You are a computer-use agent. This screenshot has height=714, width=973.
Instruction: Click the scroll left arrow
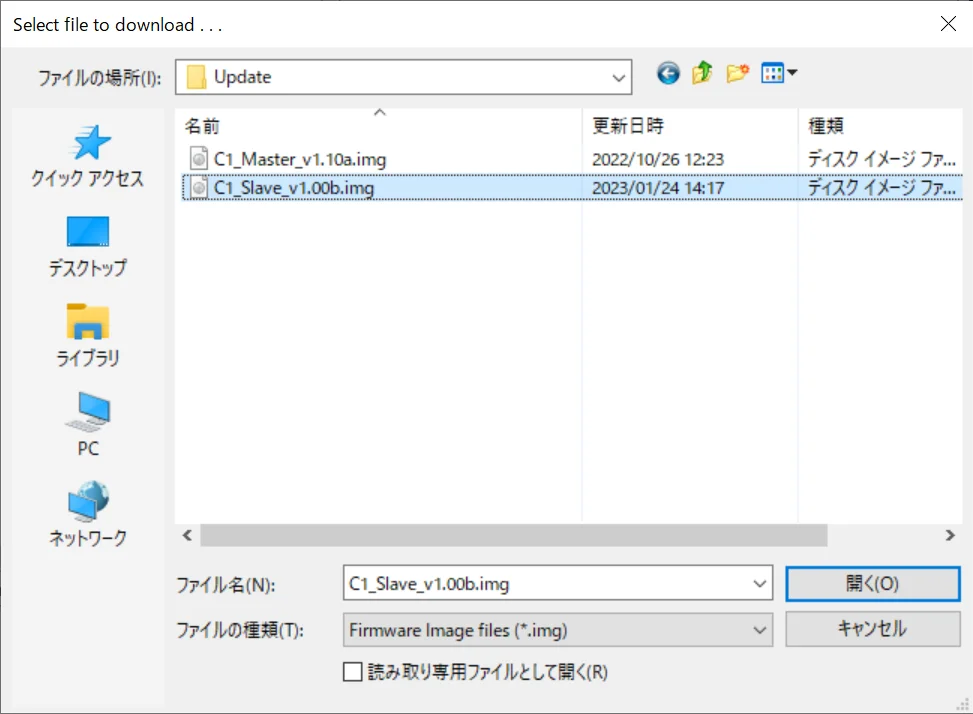click(187, 535)
